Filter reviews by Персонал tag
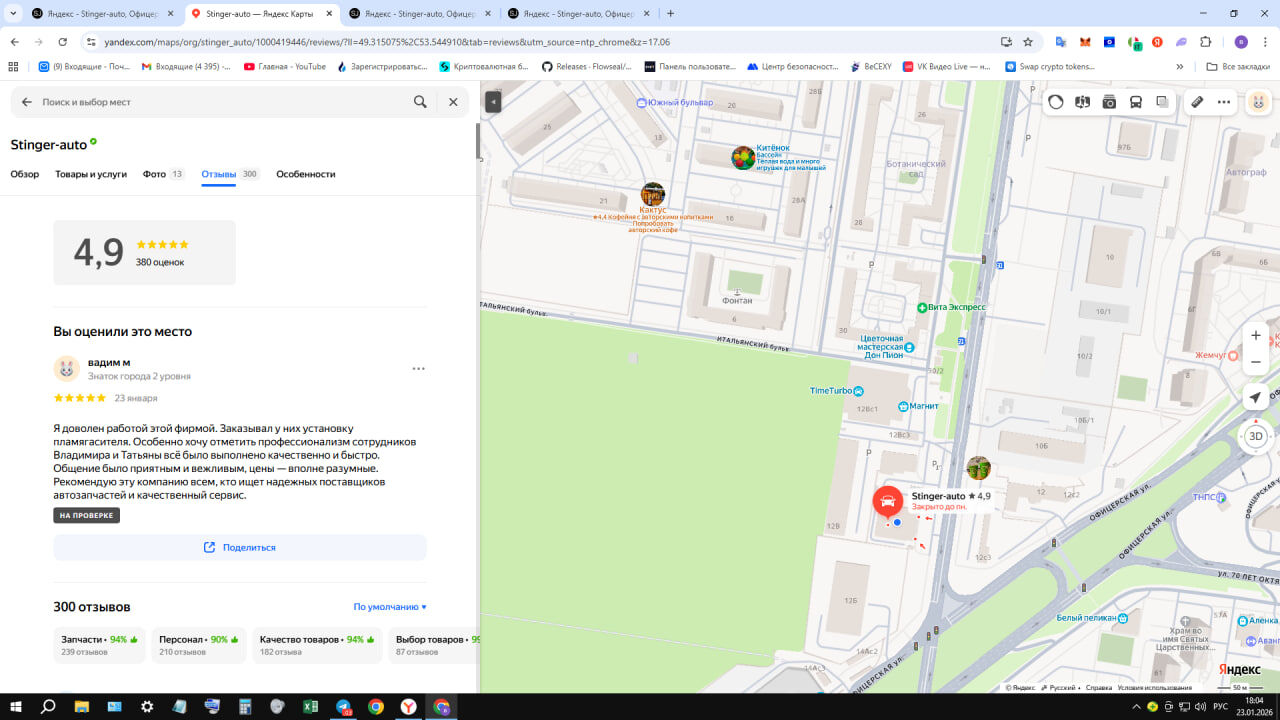The height and width of the screenshot is (720, 1280). 198,645
